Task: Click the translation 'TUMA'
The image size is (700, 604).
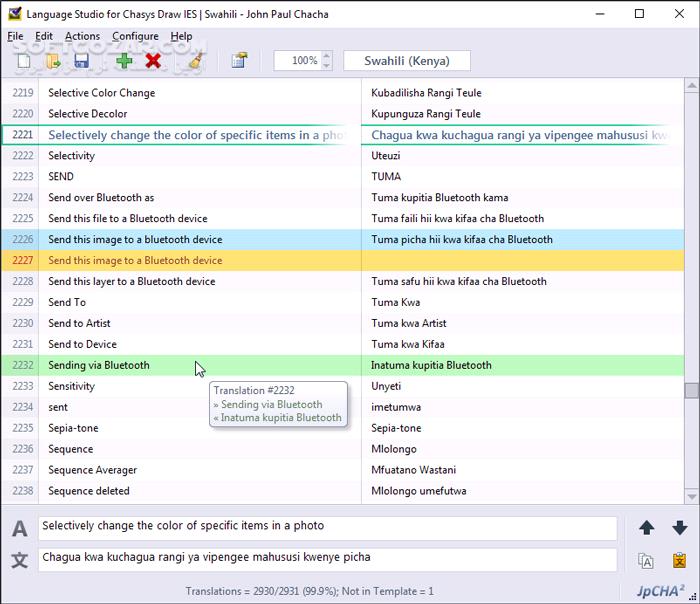Action: pos(386,177)
